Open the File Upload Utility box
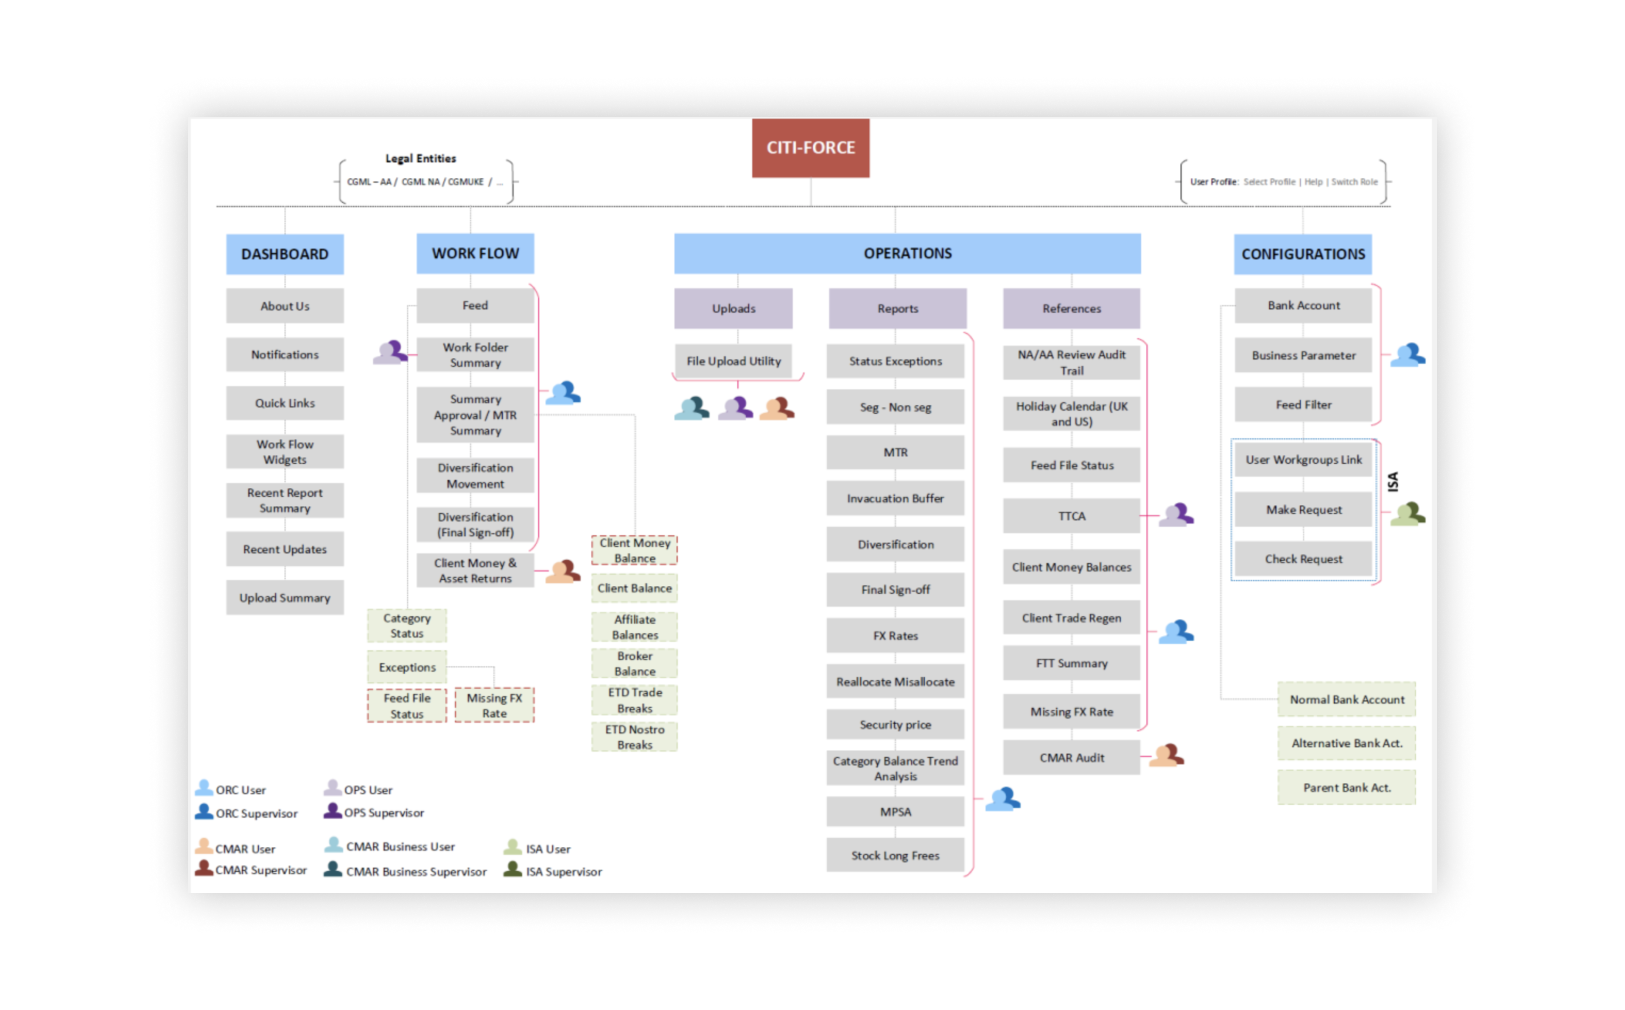Viewport: 1625px width, 1010px height. [x=733, y=361]
